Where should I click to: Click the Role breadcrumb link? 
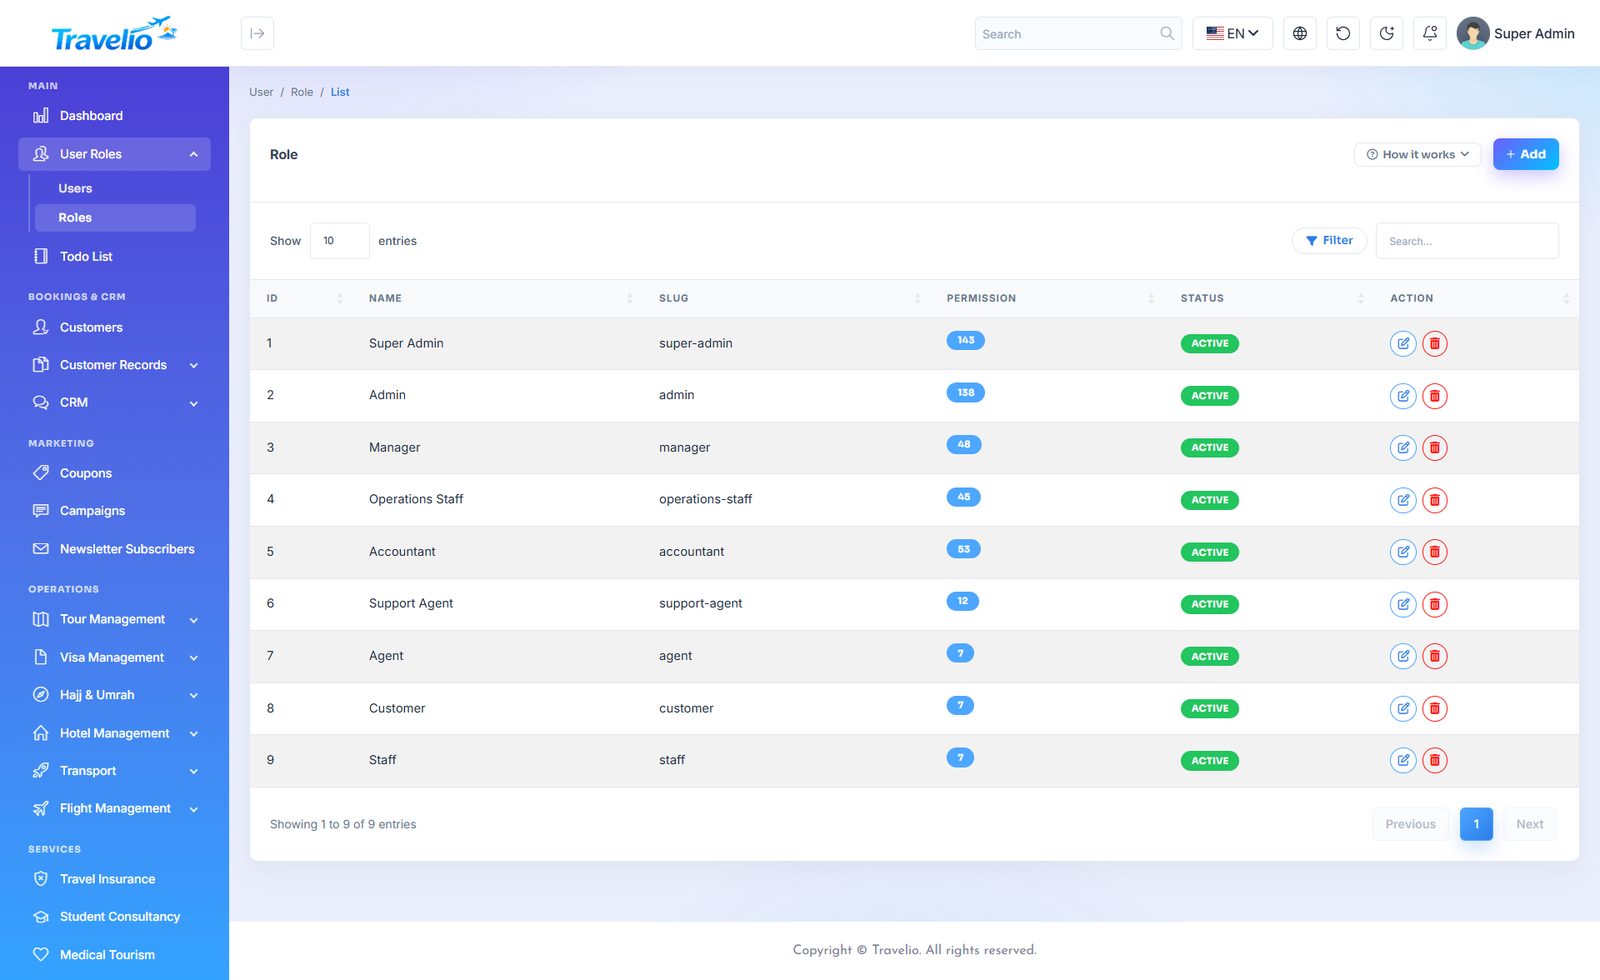[302, 92]
